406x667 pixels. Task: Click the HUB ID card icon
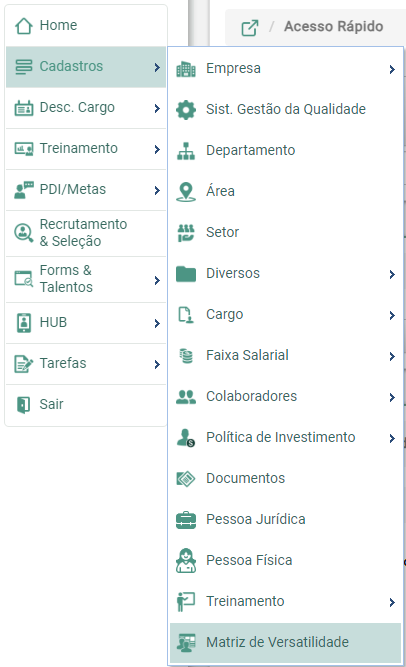[x=24, y=323]
